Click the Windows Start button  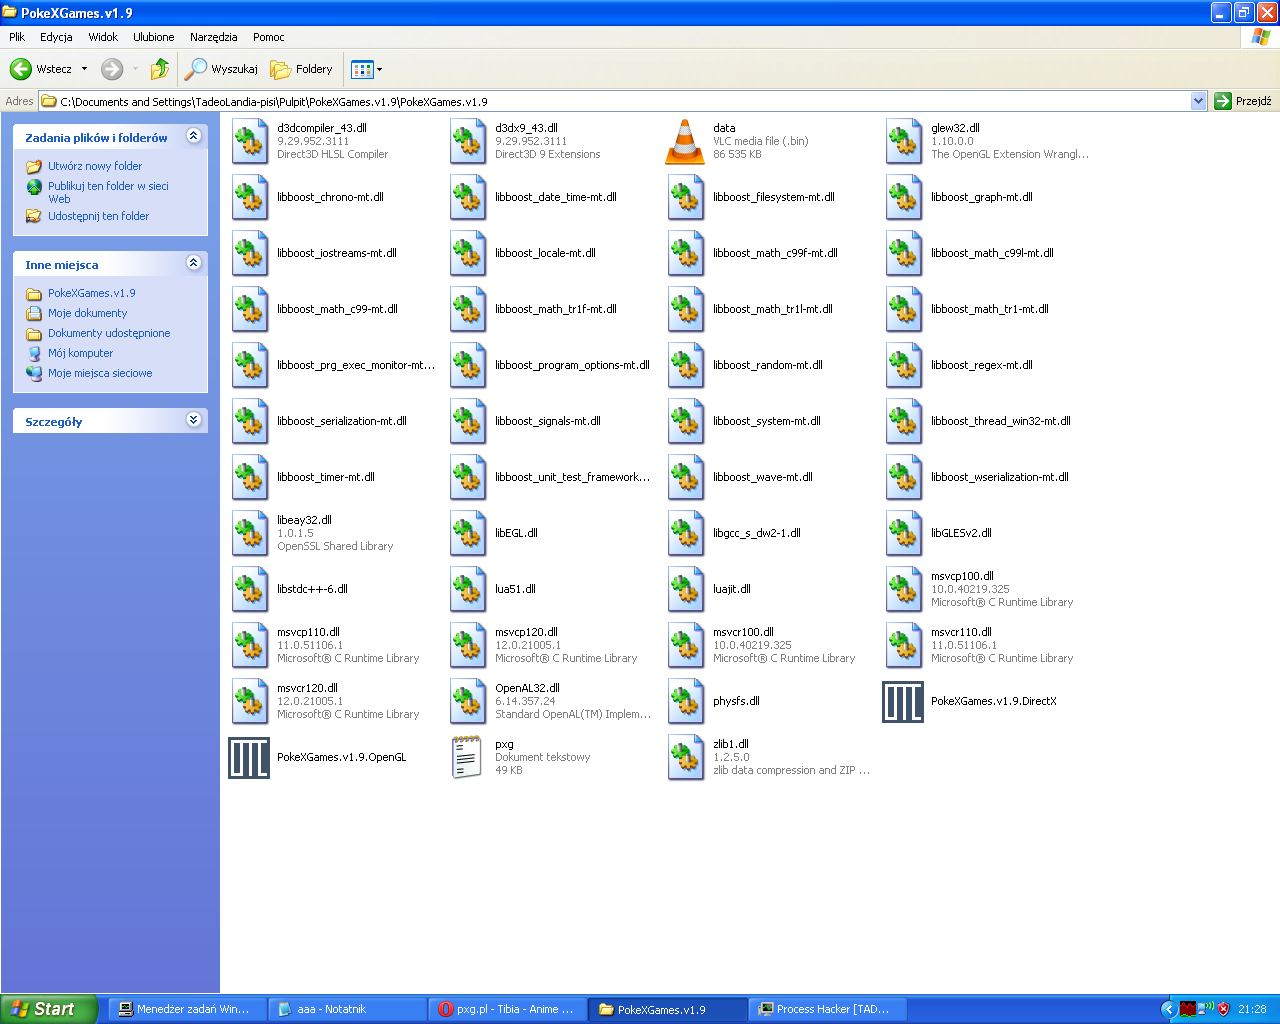tap(49, 1009)
